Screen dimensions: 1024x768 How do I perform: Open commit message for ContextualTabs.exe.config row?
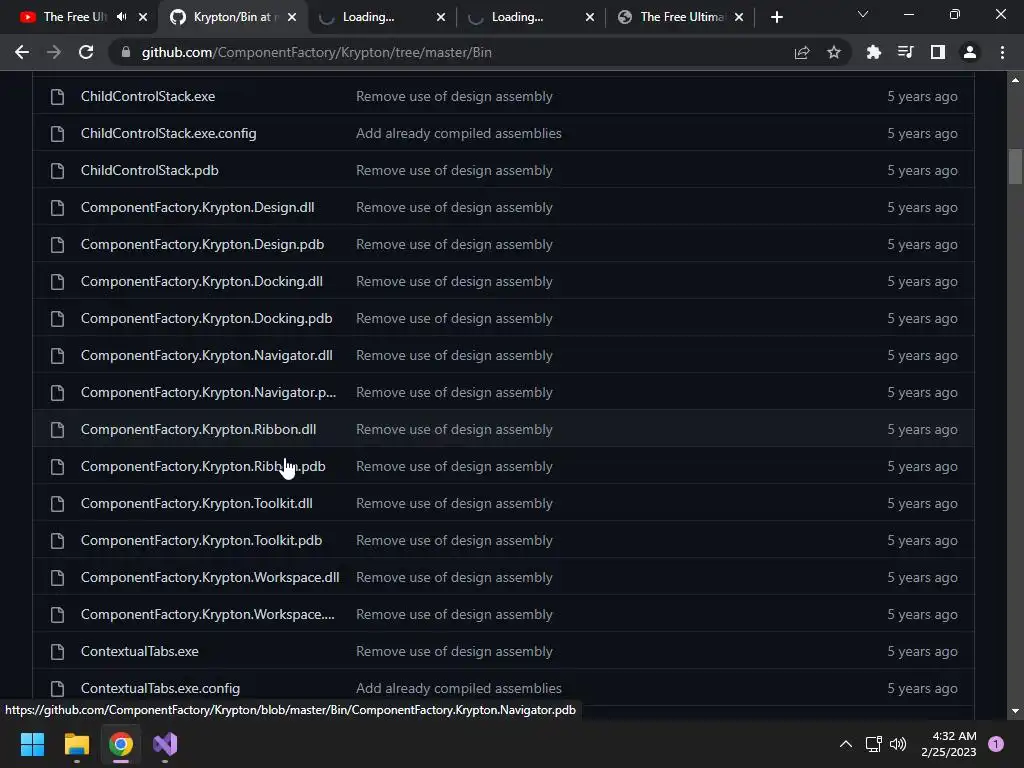coord(458,688)
